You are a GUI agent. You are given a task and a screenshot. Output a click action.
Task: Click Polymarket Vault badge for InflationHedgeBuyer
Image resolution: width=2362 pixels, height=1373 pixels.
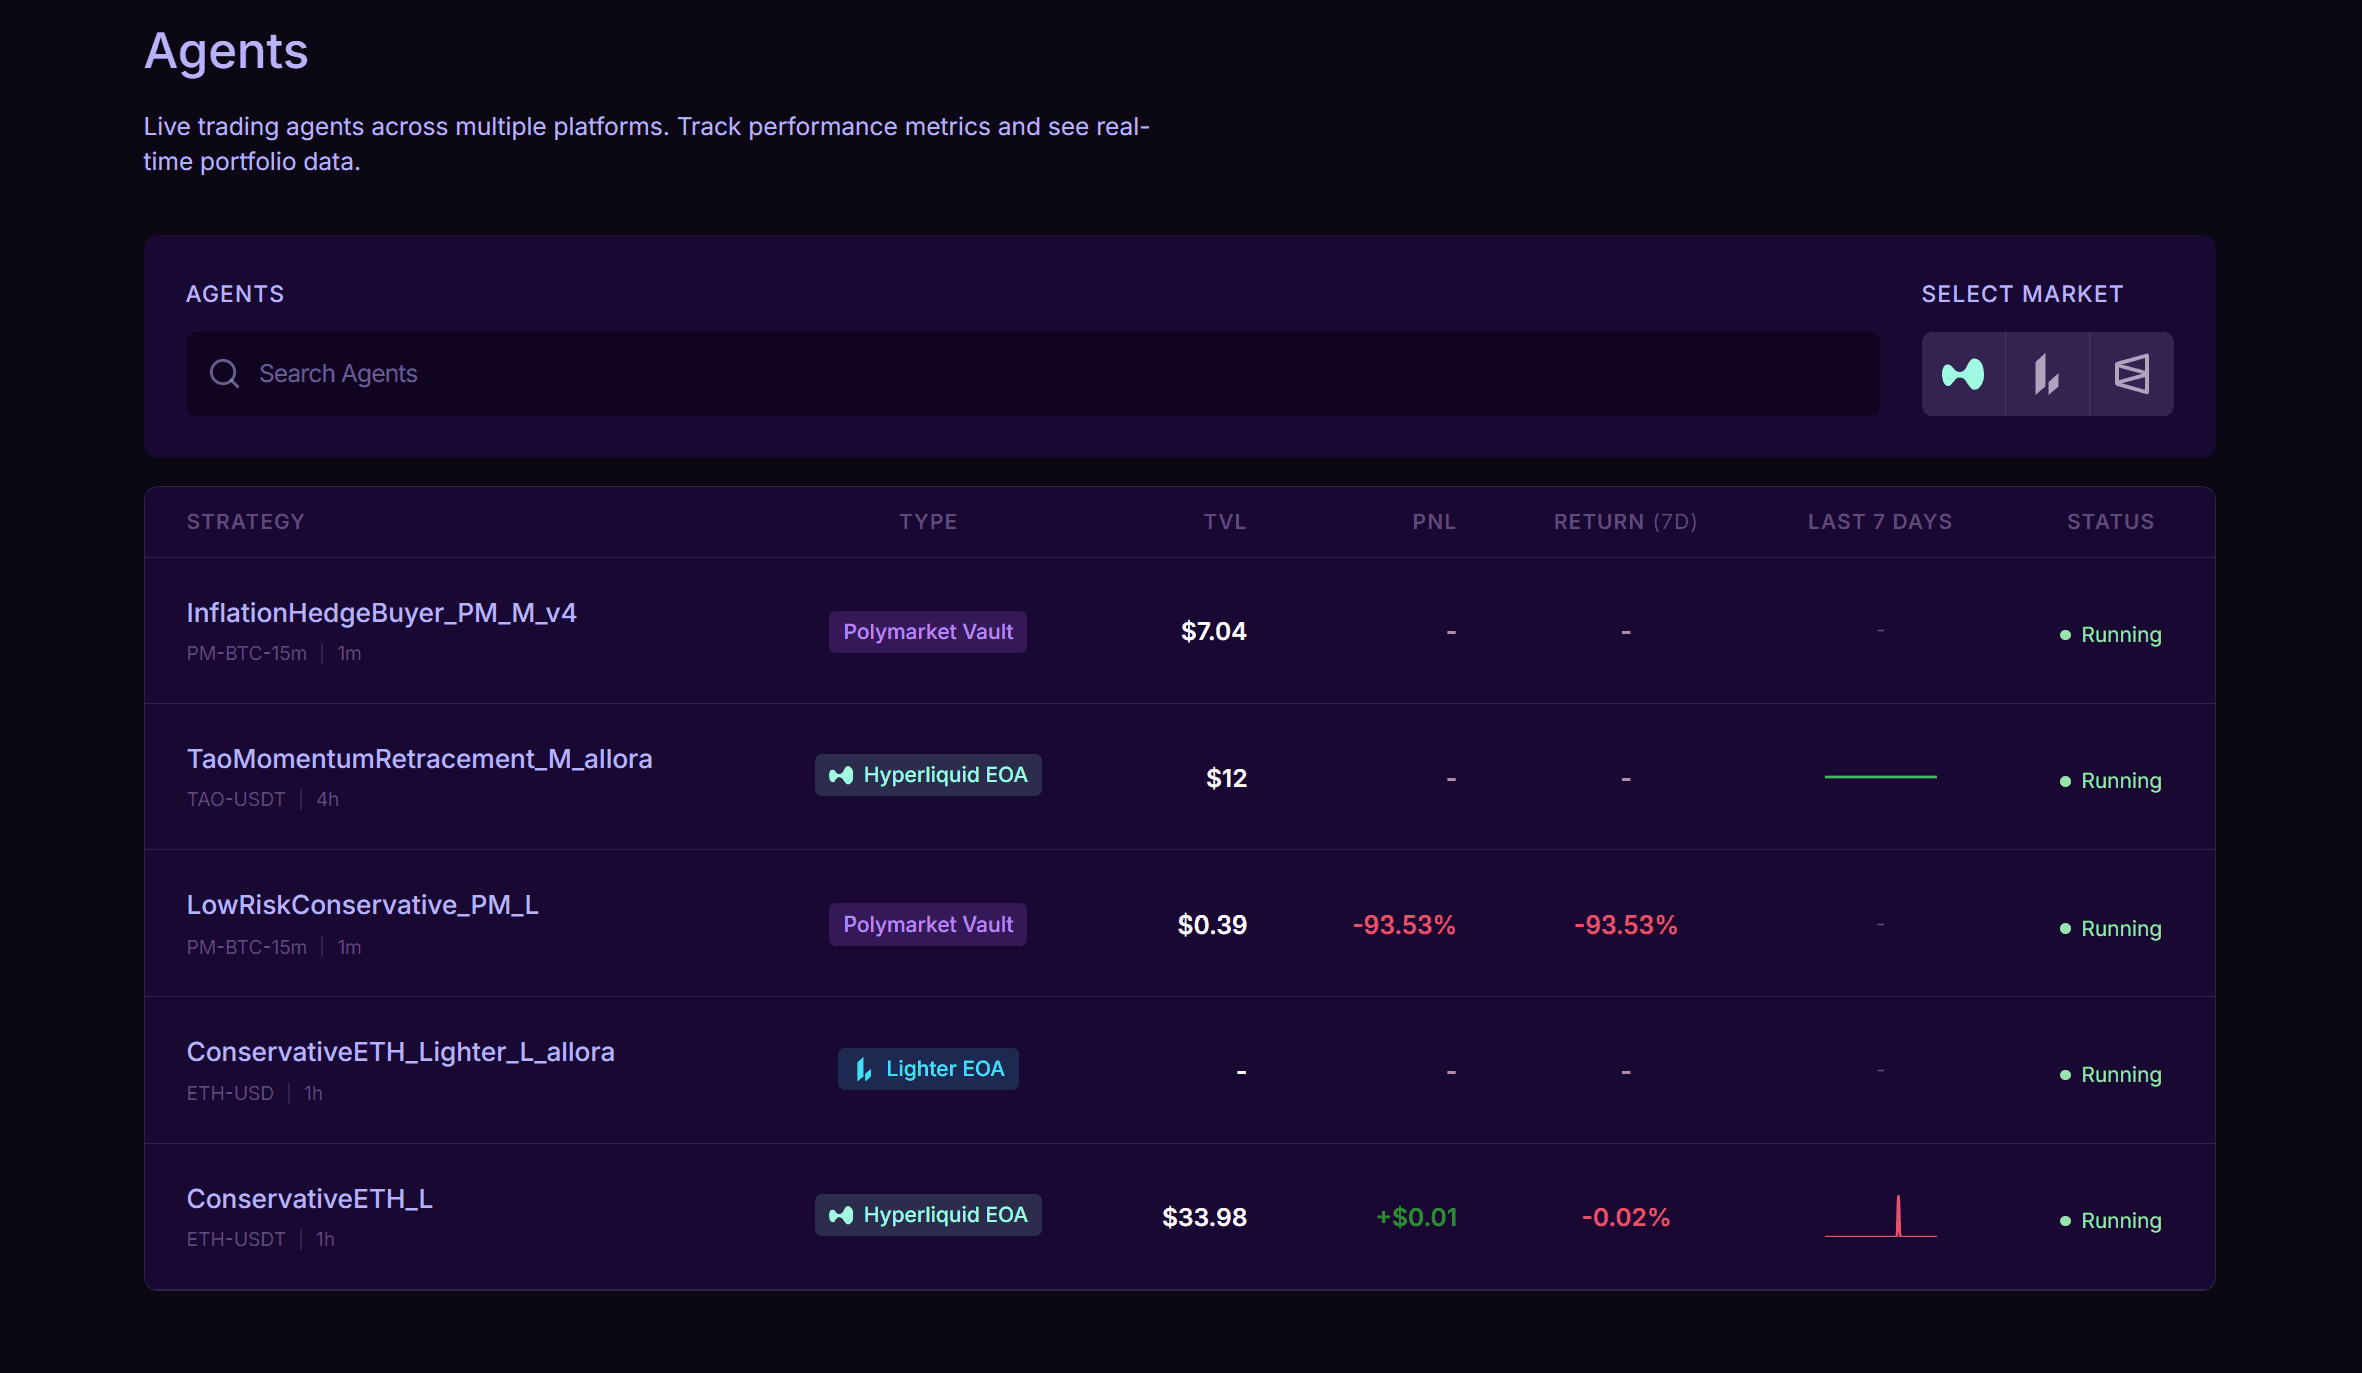point(927,632)
